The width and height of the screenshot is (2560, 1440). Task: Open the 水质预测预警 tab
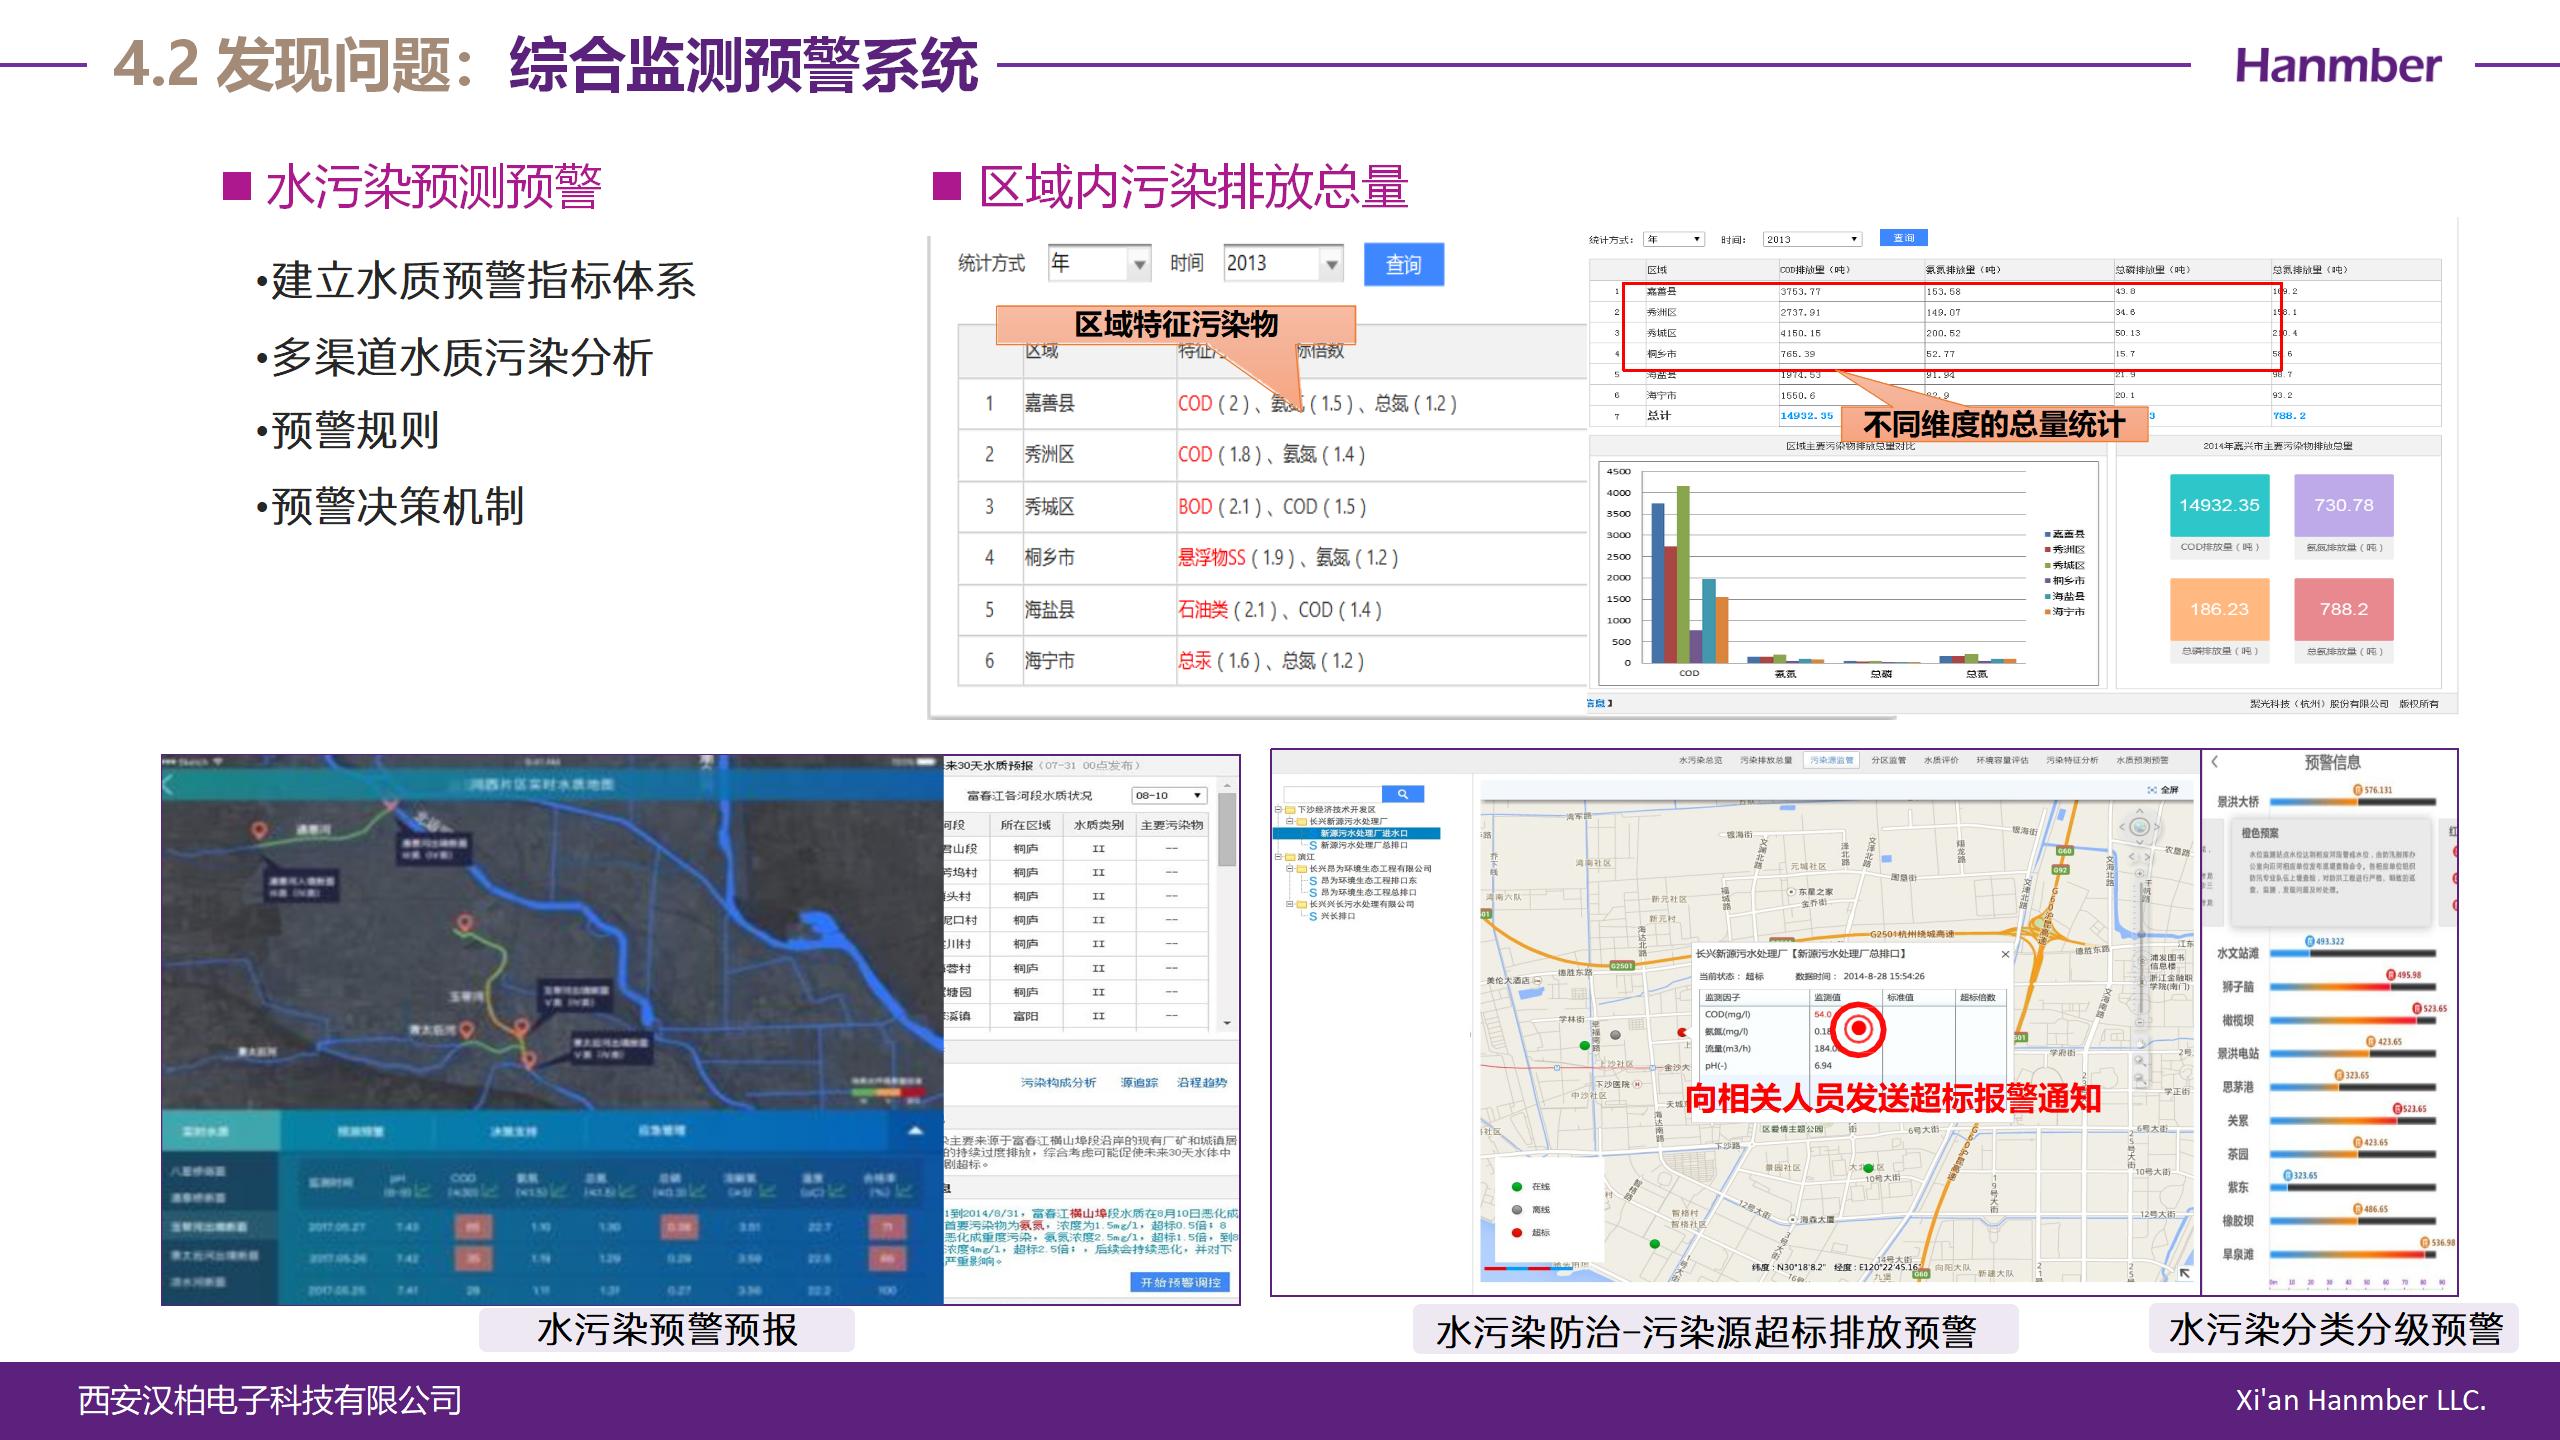coord(2142,760)
